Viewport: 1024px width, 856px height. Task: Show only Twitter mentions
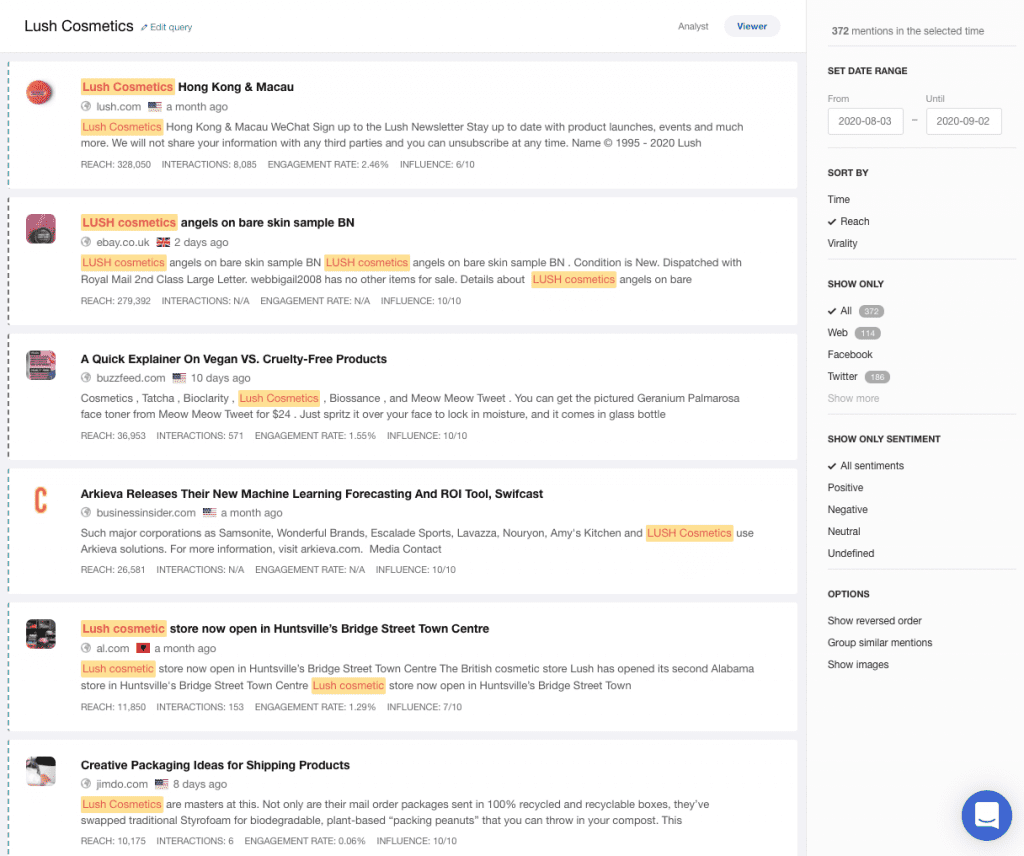point(843,377)
